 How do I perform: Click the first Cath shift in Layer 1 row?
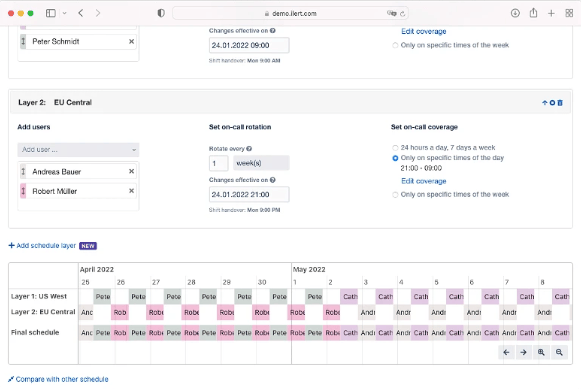[x=349, y=297]
